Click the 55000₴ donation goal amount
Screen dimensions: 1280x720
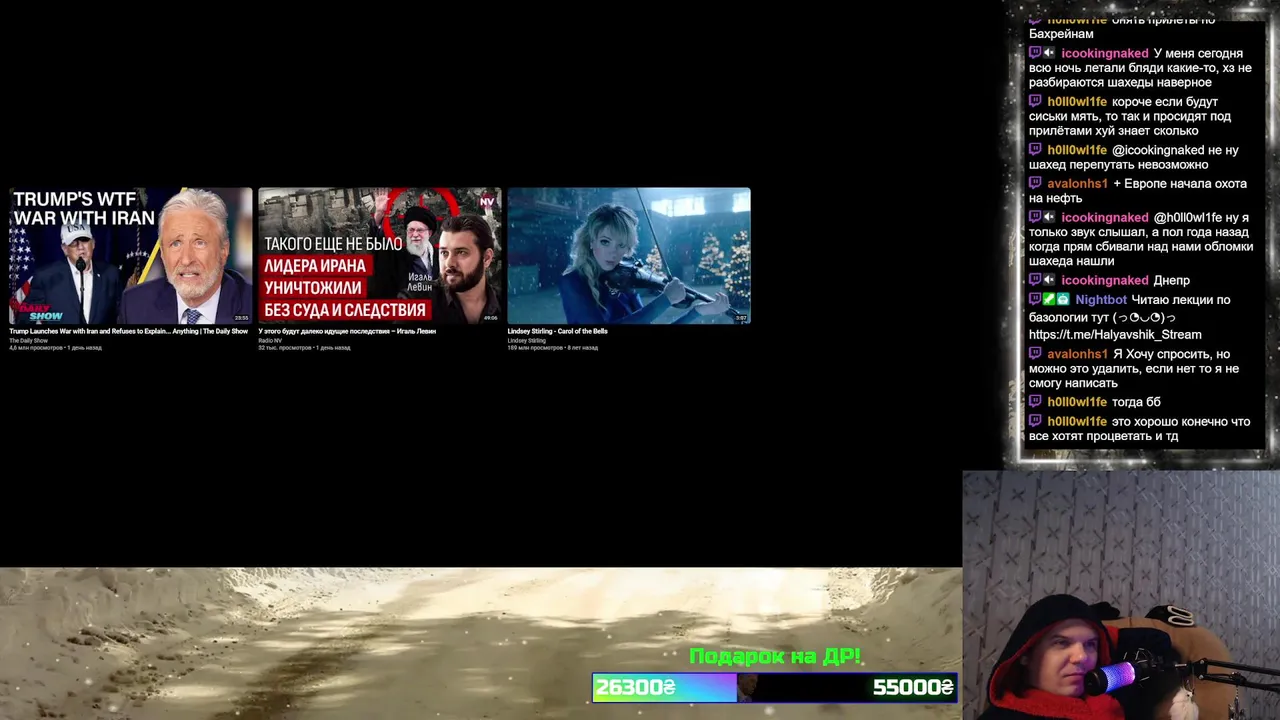[x=913, y=687]
